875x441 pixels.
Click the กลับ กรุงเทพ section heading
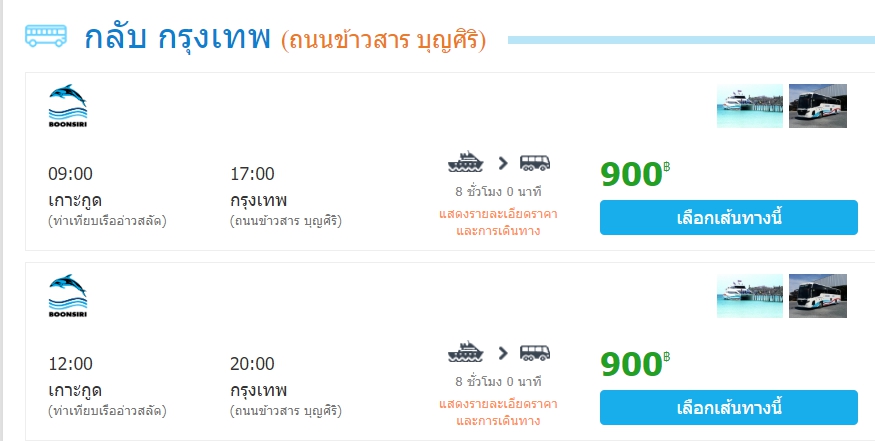[x=178, y=38]
